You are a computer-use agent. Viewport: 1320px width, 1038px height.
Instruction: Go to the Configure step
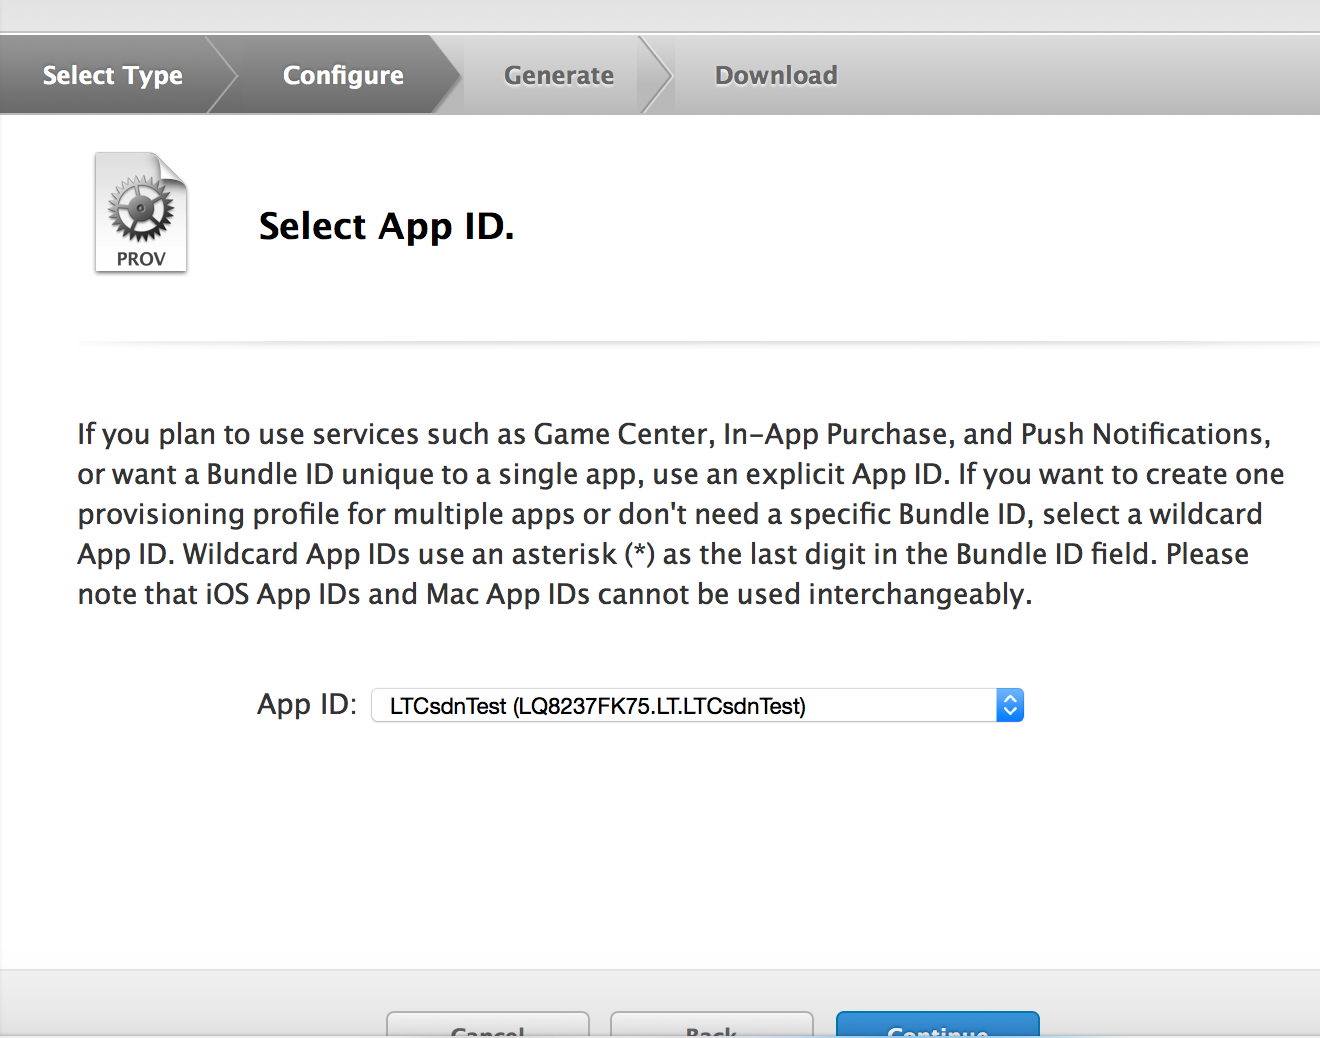343,75
